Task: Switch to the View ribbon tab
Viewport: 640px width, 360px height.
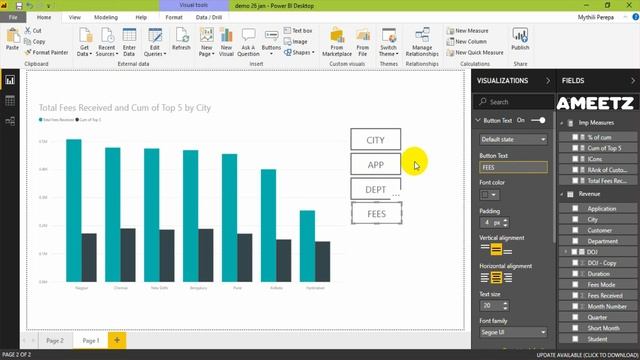Action: click(75, 18)
